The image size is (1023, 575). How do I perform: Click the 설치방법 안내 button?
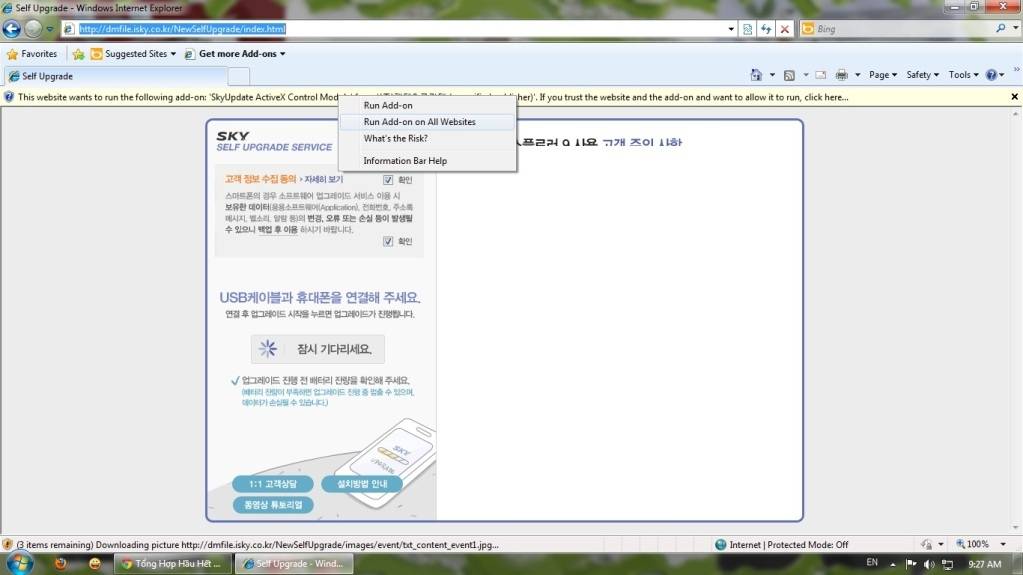pos(362,484)
